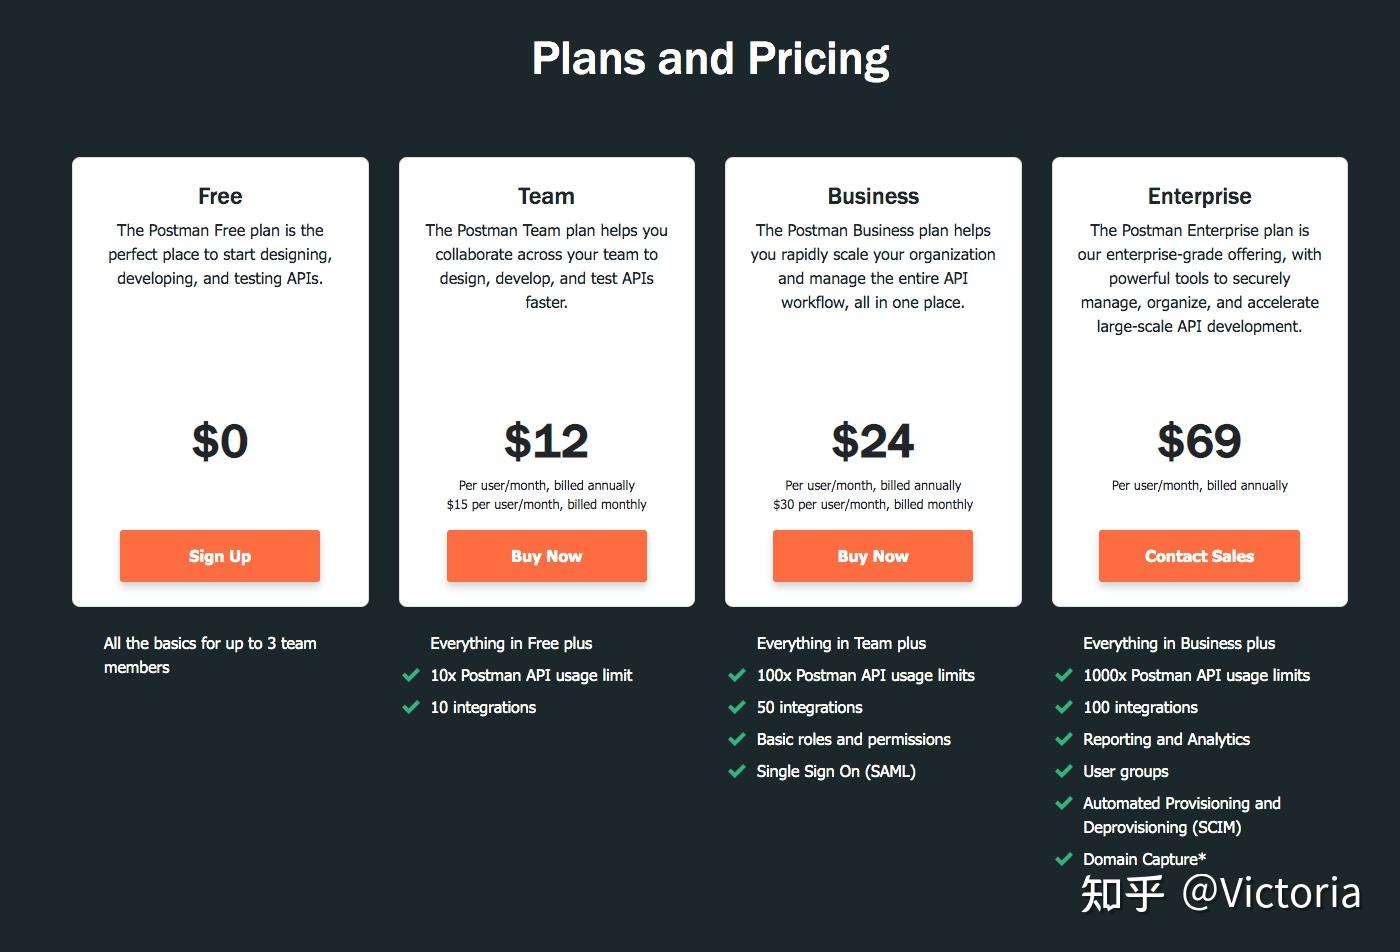1400x952 pixels.
Task: Click checkmark beside 10x Postman API usage limit
Action: (410, 675)
